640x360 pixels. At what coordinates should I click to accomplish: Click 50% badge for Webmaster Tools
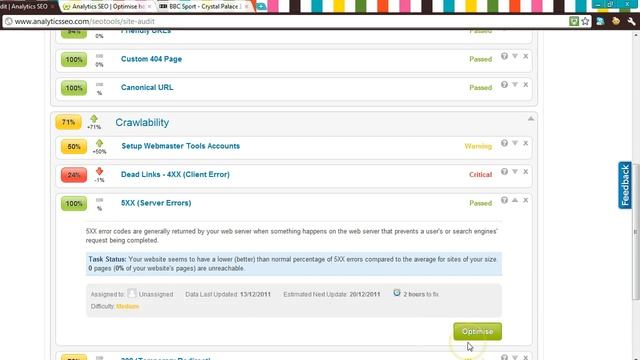(74, 147)
